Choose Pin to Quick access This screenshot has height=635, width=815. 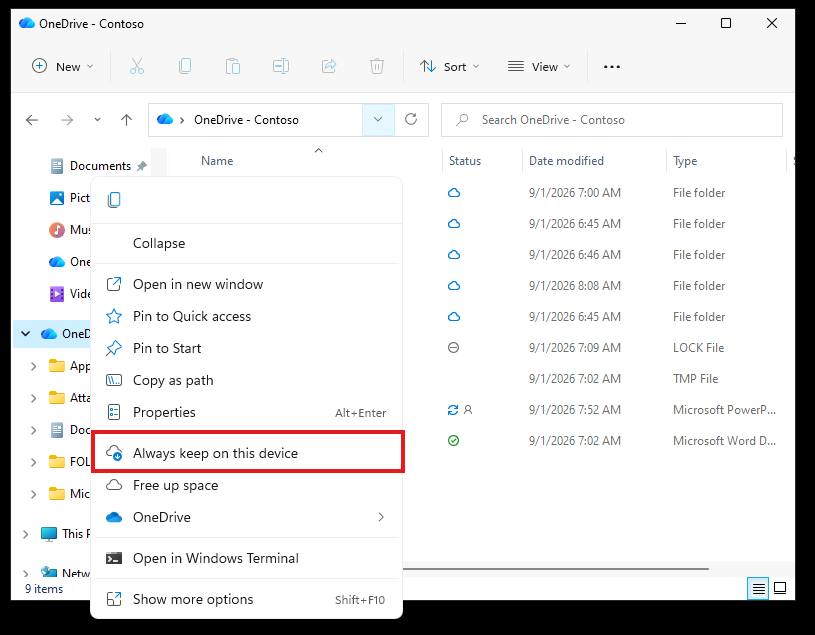(x=247, y=316)
